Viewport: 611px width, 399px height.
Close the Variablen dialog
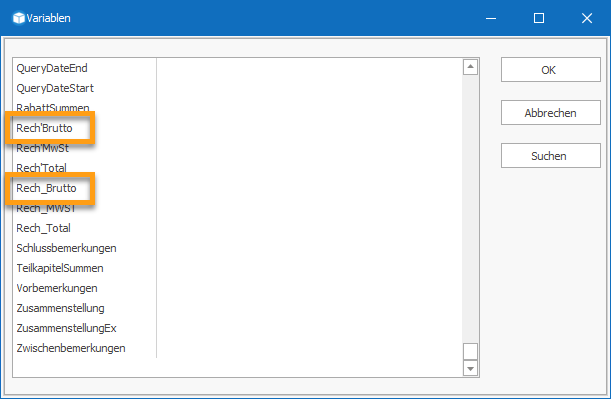587,18
